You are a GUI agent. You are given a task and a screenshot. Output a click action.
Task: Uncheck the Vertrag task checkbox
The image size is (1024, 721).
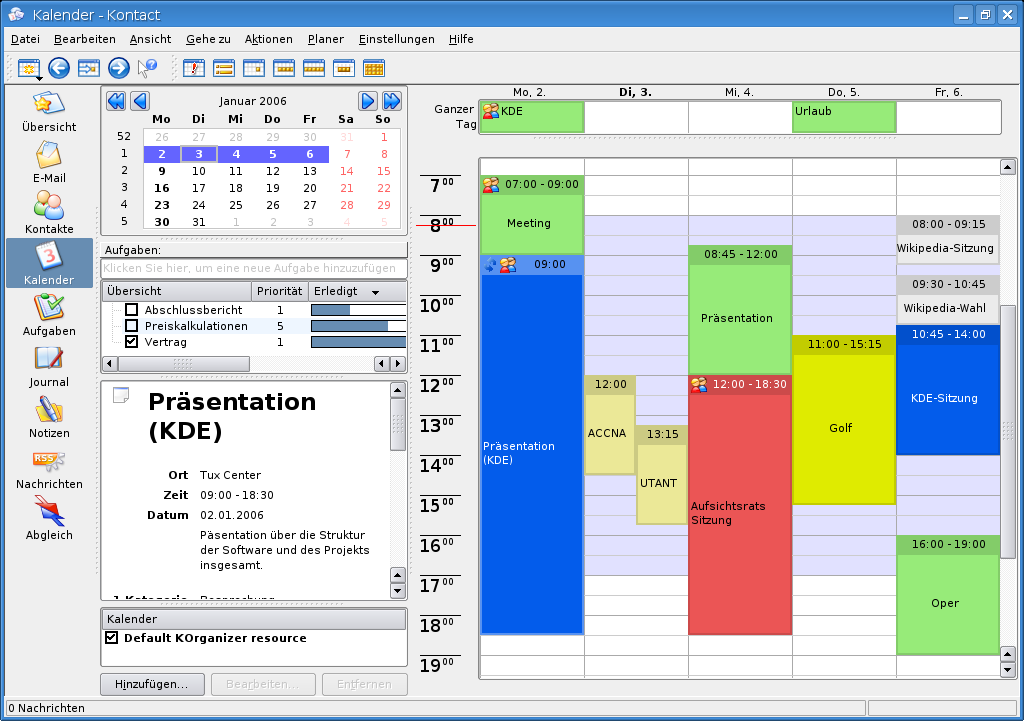coord(131,342)
